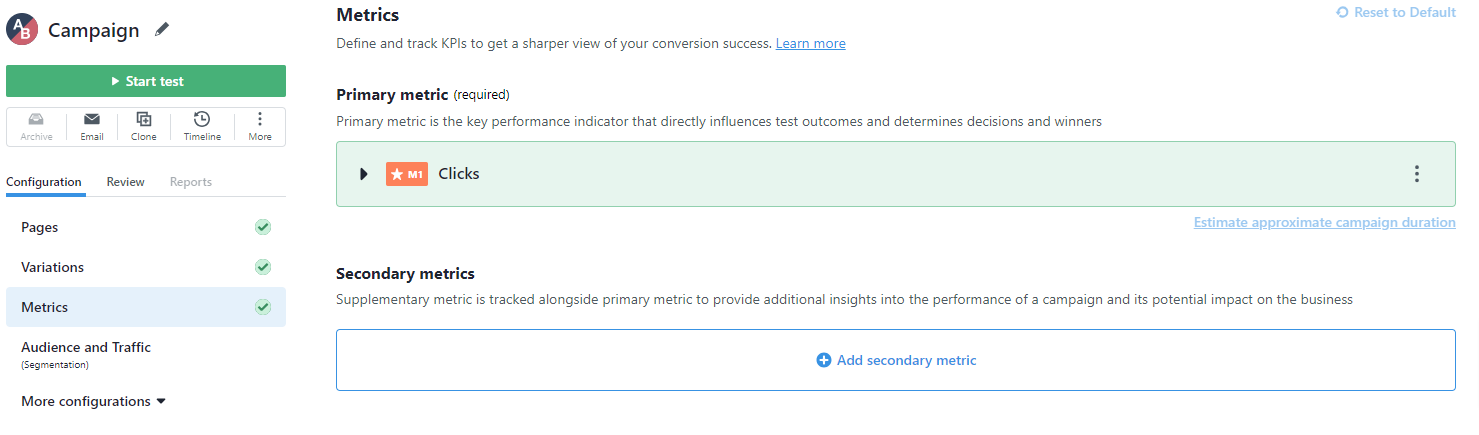Image resolution: width=1479 pixels, height=435 pixels.
Task: Click the A/B campaign logo icon
Action: (x=22, y=30)
